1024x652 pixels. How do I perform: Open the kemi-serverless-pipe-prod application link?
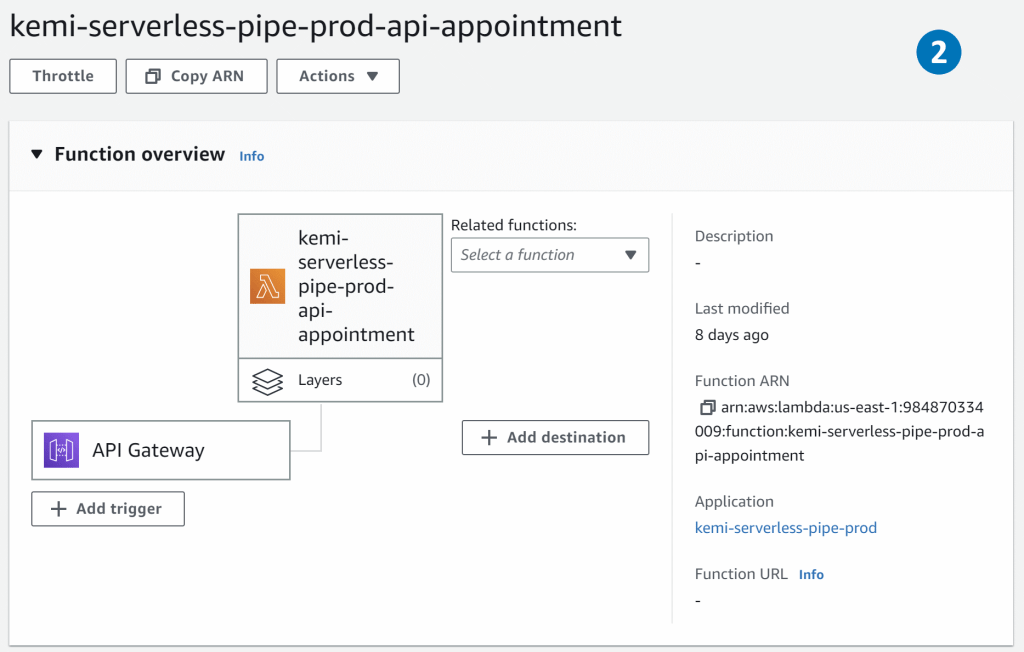point(785,527)
